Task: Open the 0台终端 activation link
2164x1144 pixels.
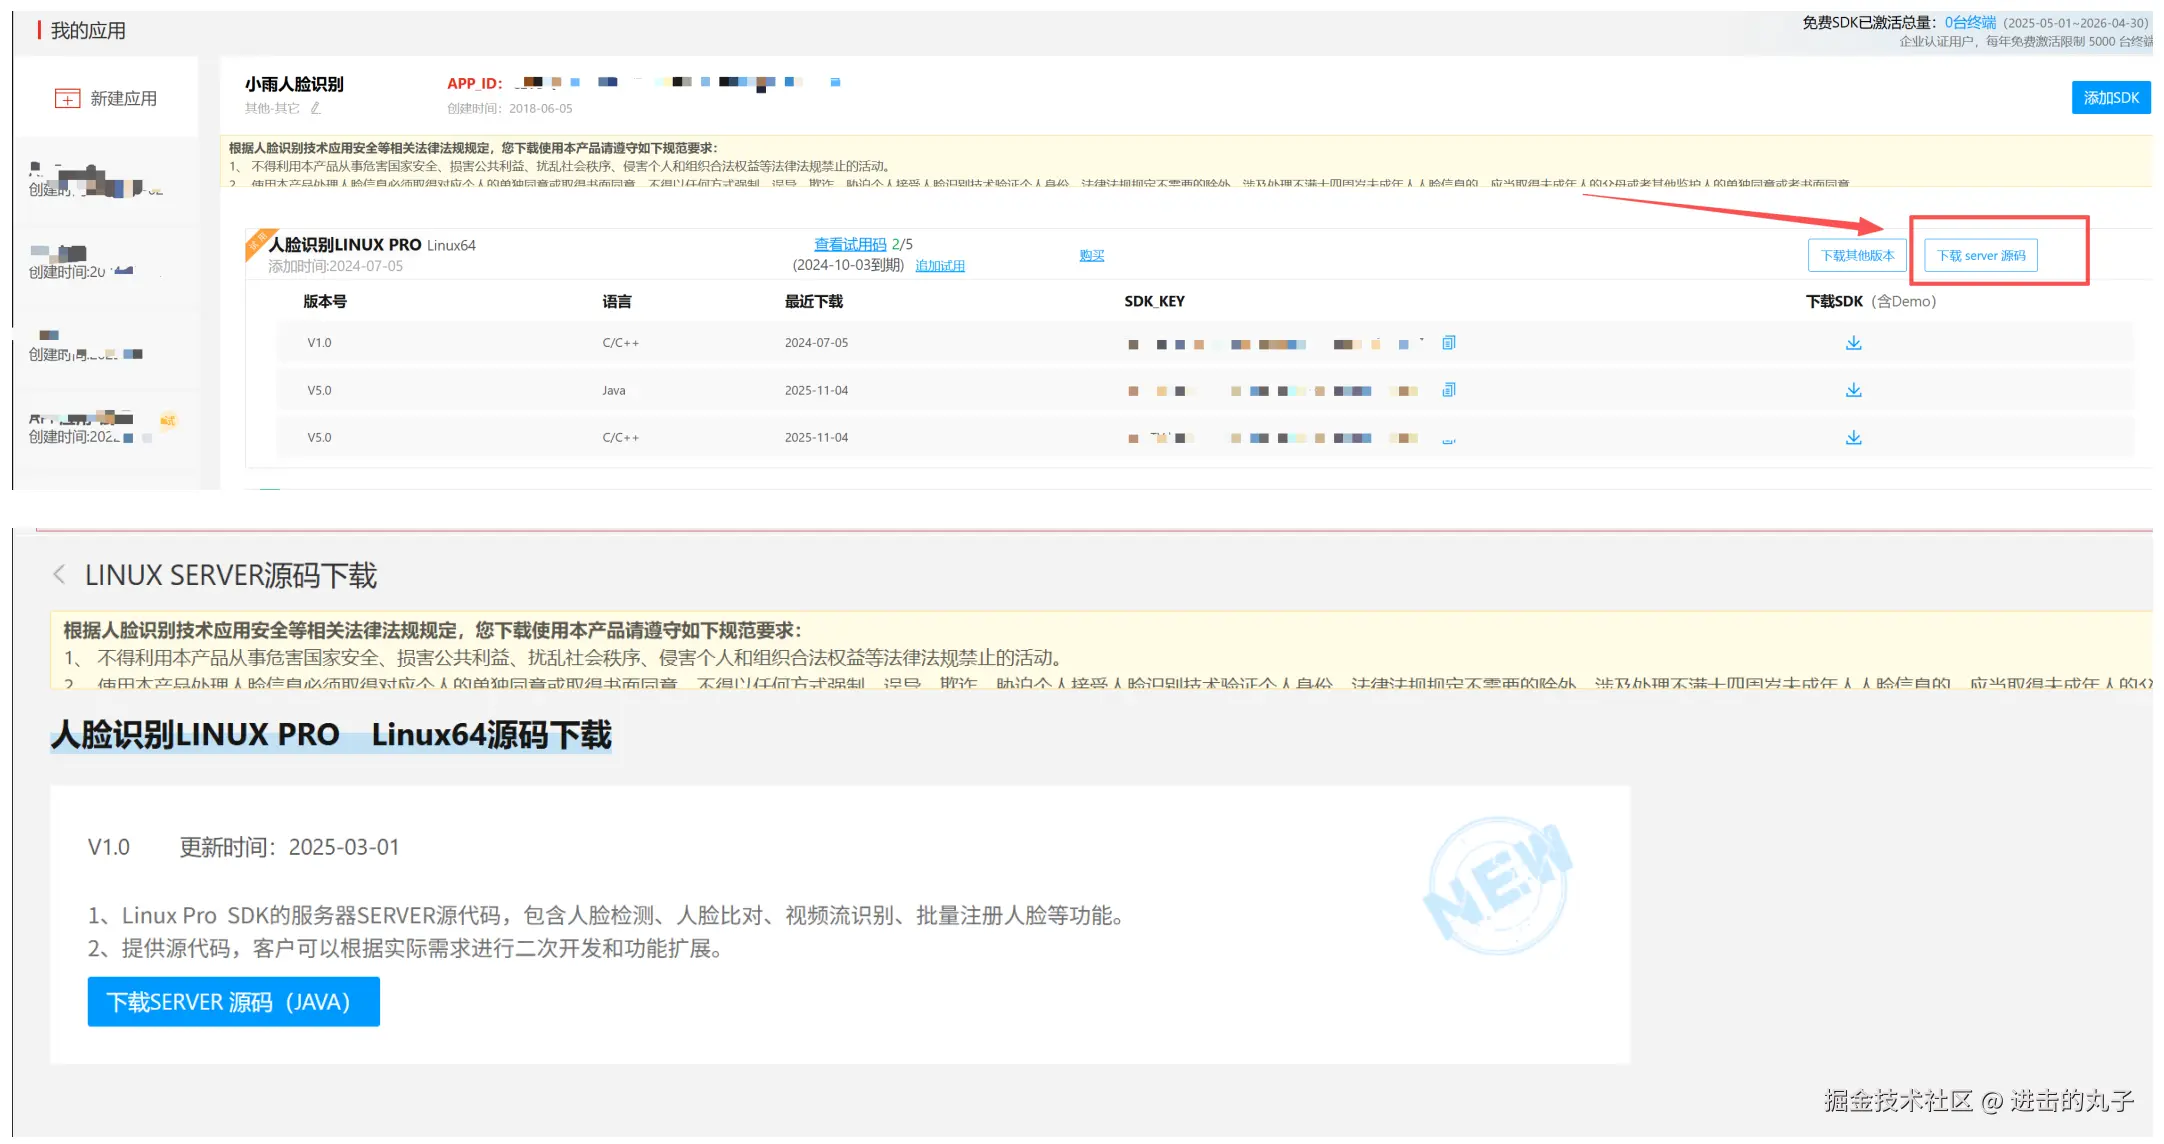Action: pyautogui.click(x=1969, y=22)
